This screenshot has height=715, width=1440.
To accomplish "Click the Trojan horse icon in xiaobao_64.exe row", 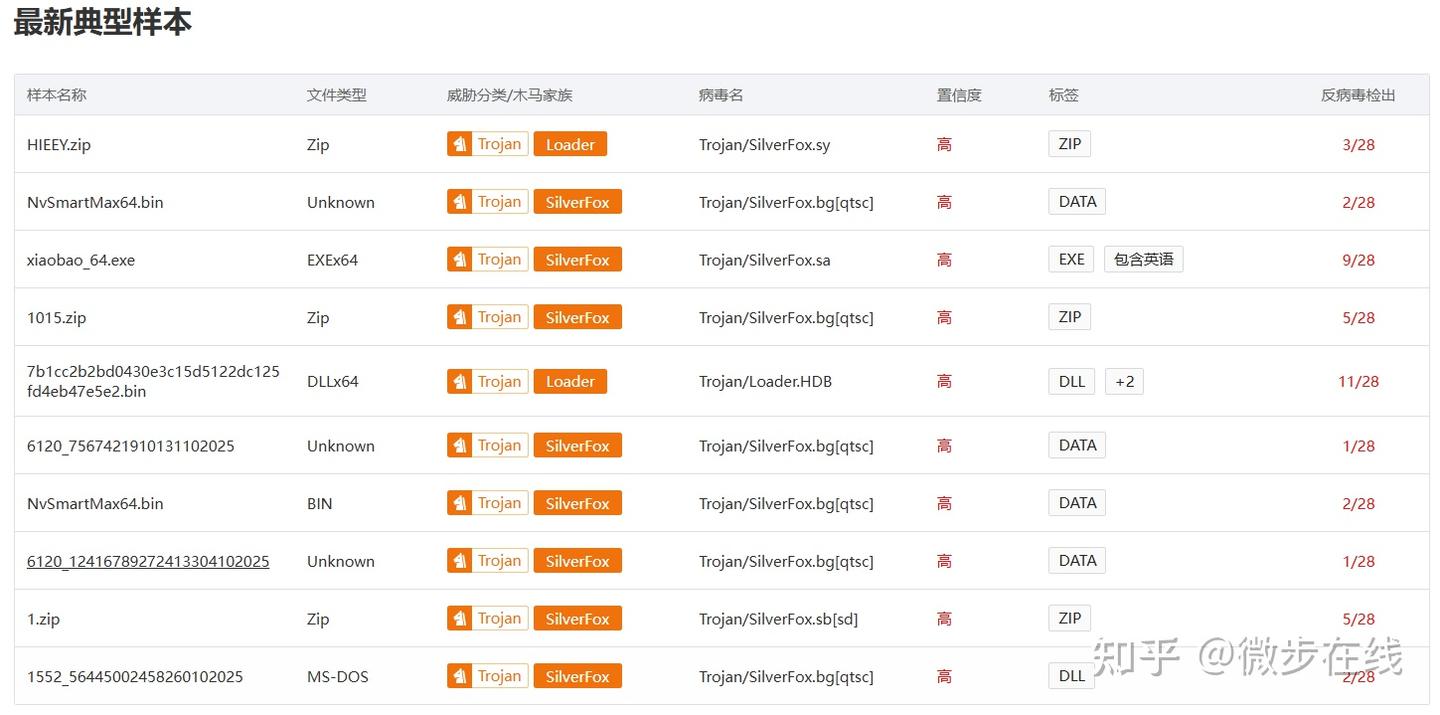I will (x=459, y=260).
